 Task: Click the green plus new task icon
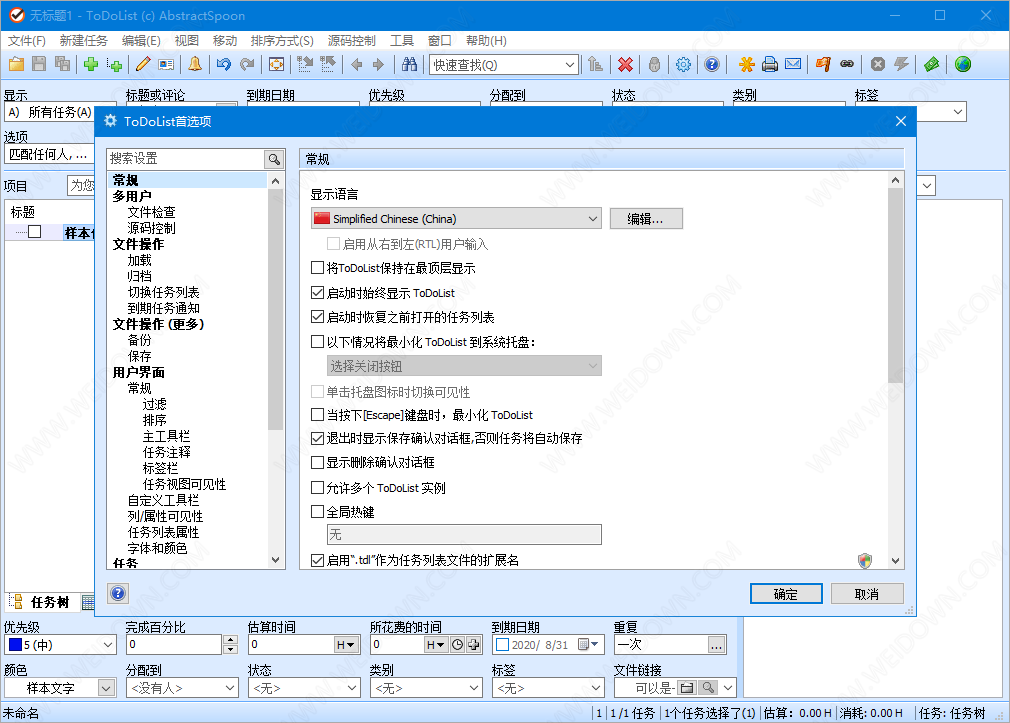pos(91,64)
